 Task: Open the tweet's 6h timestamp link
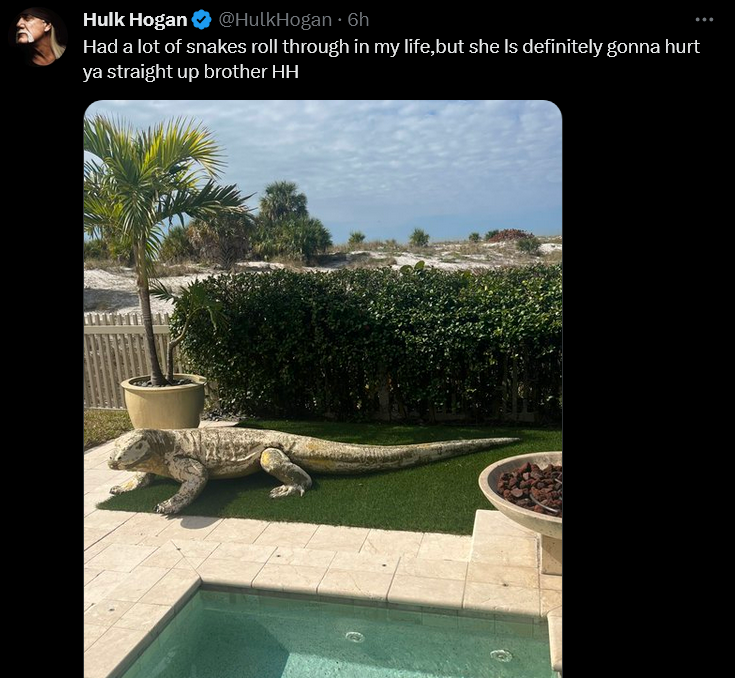359,20
